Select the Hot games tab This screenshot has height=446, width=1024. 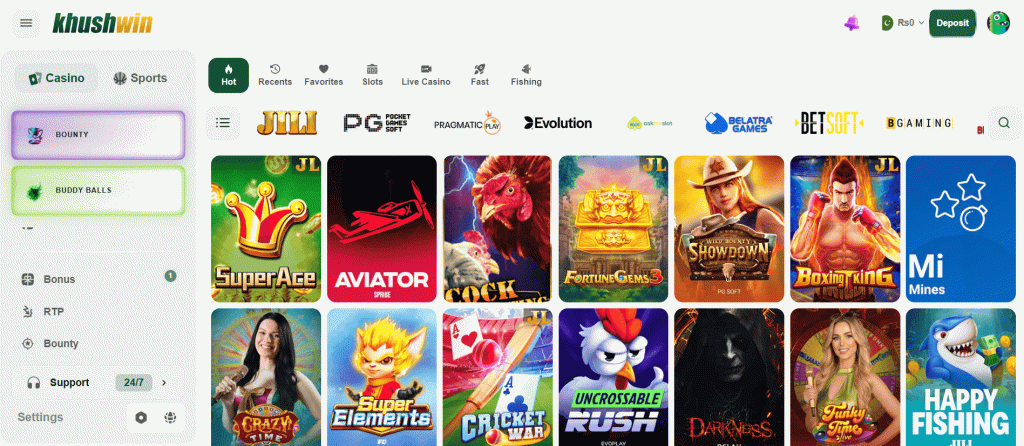click(x=229, y=76)
